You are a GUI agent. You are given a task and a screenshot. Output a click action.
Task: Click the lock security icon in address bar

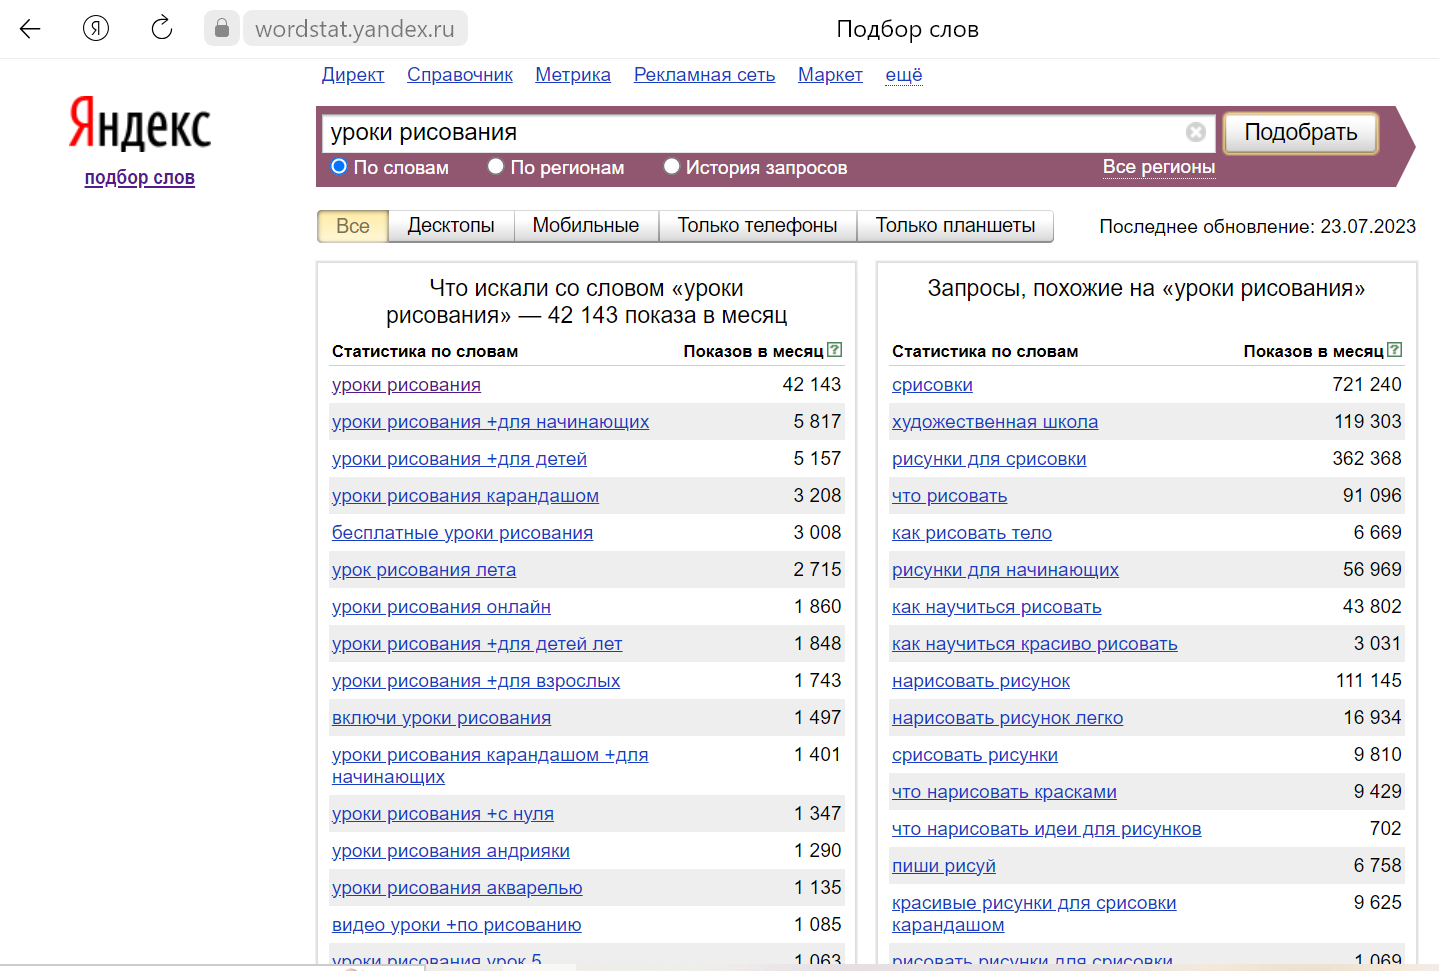click(222, 28)
